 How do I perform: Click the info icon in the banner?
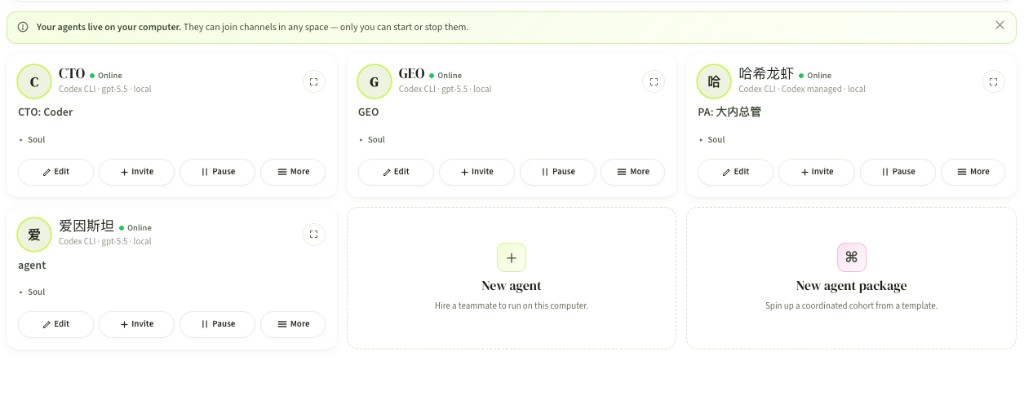tap(23, 27)
